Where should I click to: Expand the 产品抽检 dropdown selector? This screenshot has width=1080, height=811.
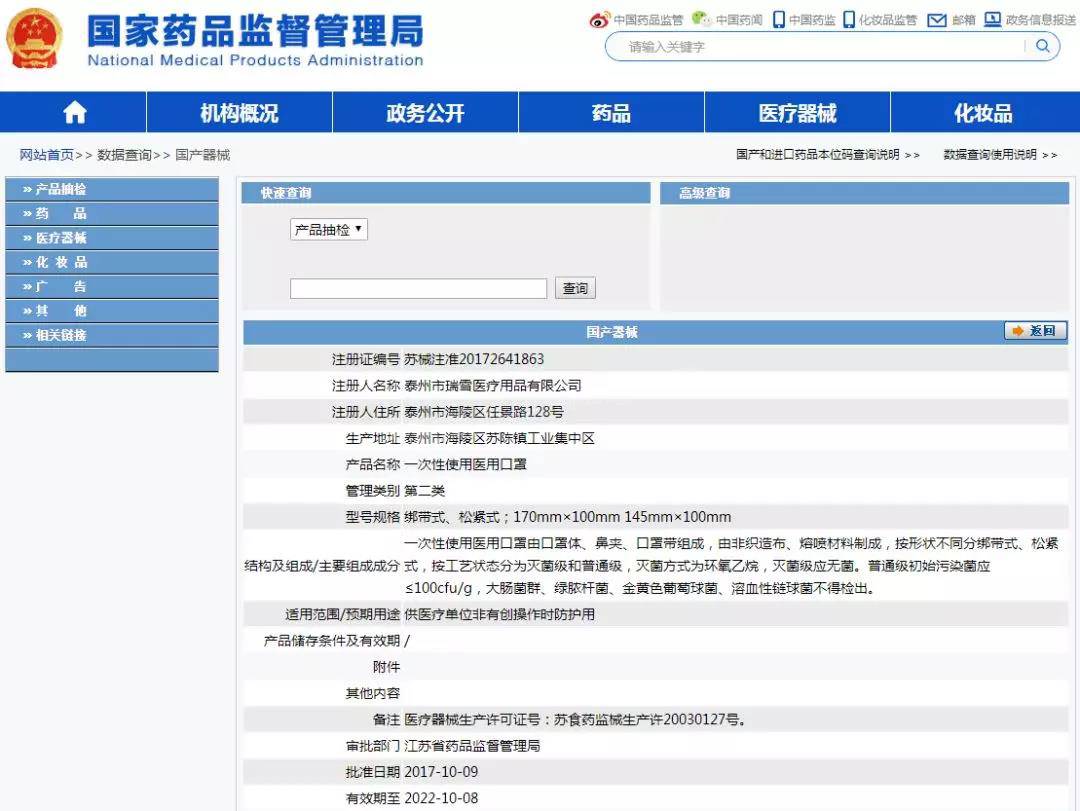[329, 229]
